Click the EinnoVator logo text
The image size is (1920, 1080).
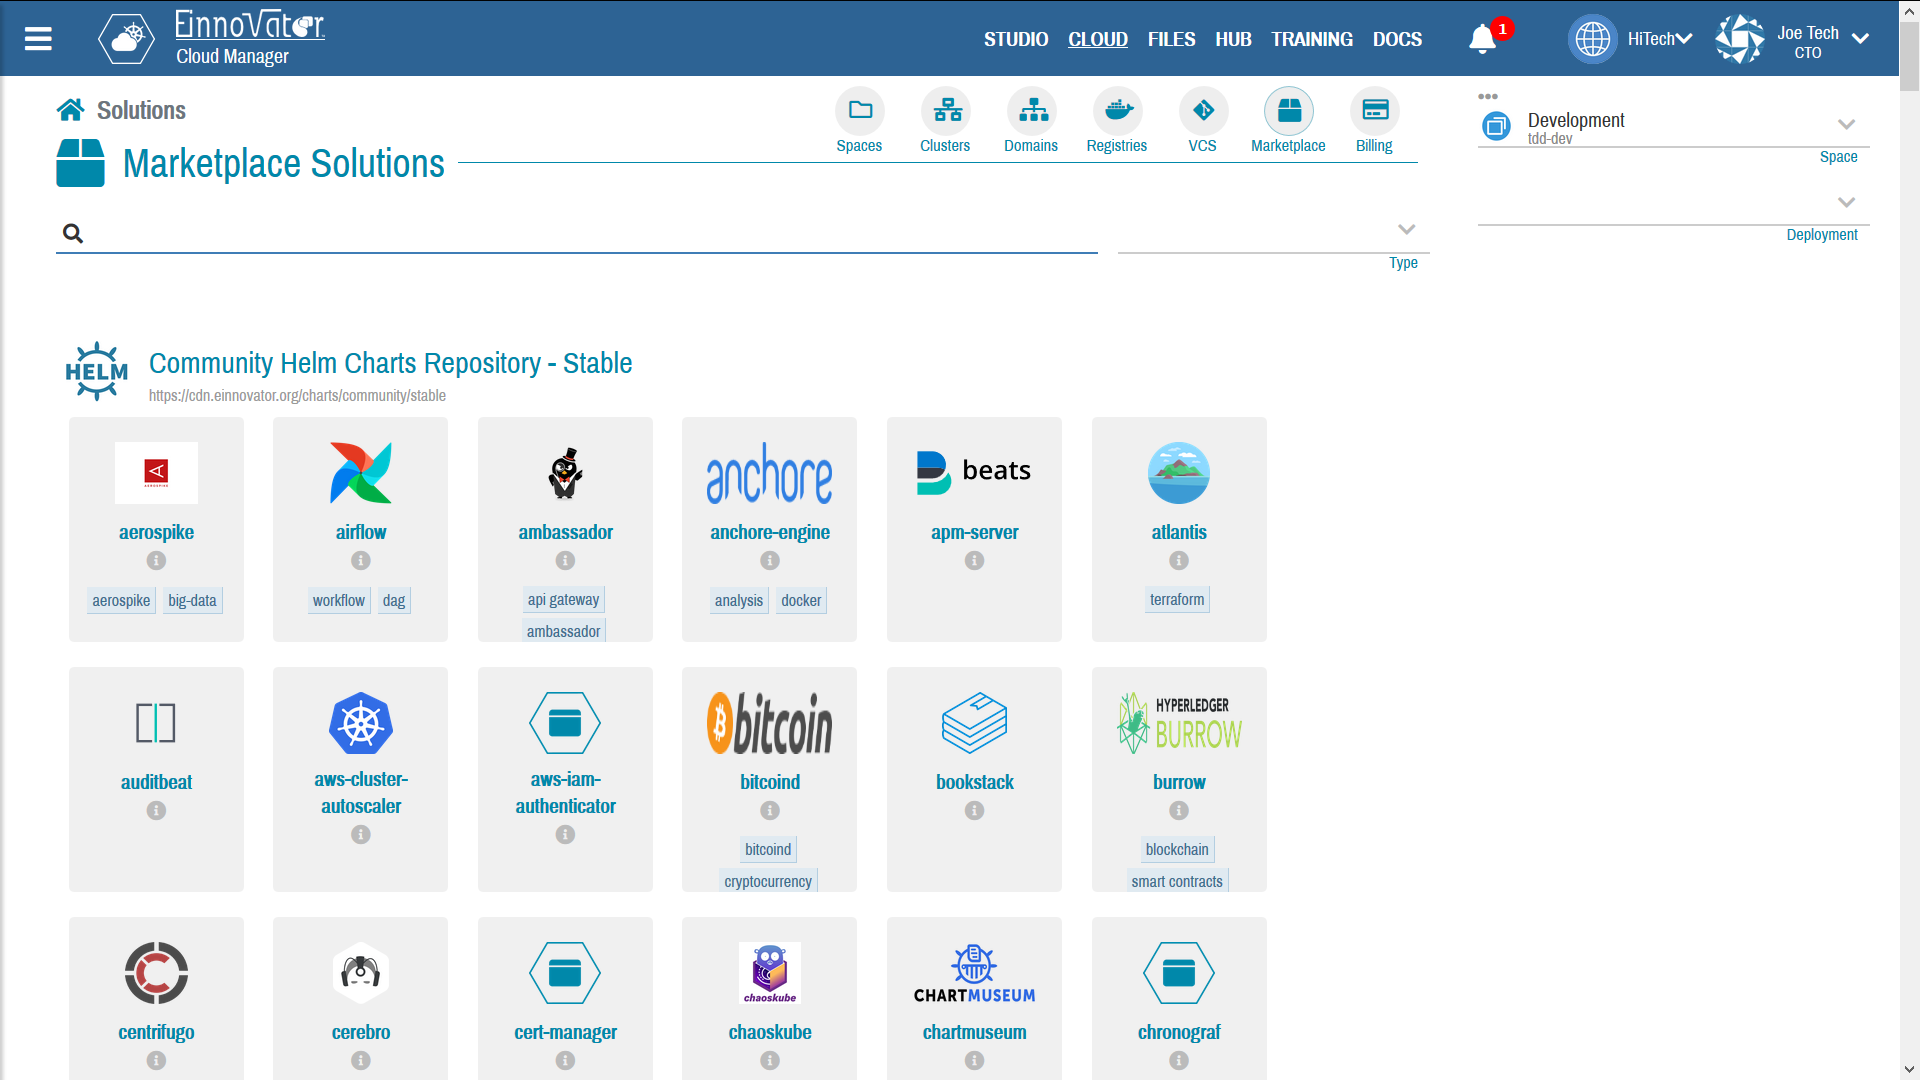point(250,24)
